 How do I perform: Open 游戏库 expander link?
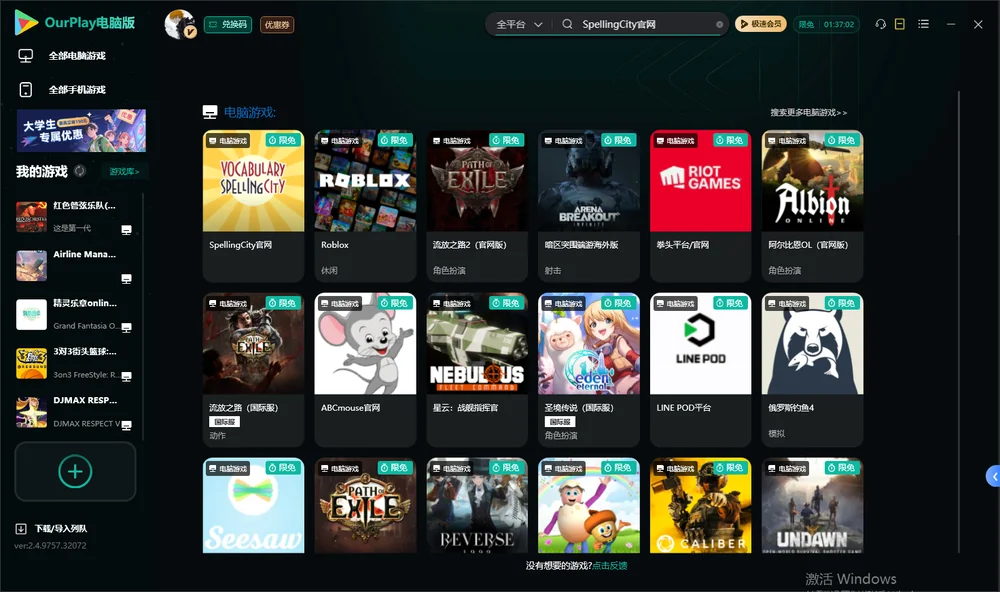click(x=124, y=171)
